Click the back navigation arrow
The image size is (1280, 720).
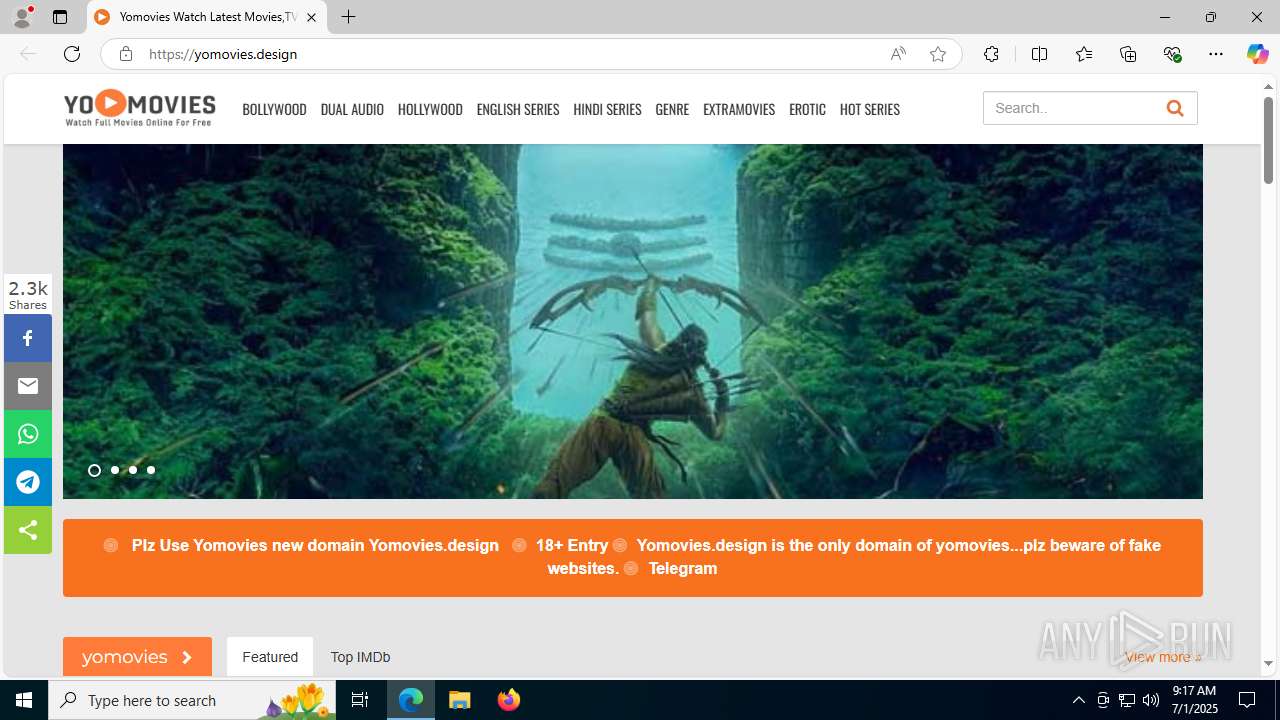[28, 54]
